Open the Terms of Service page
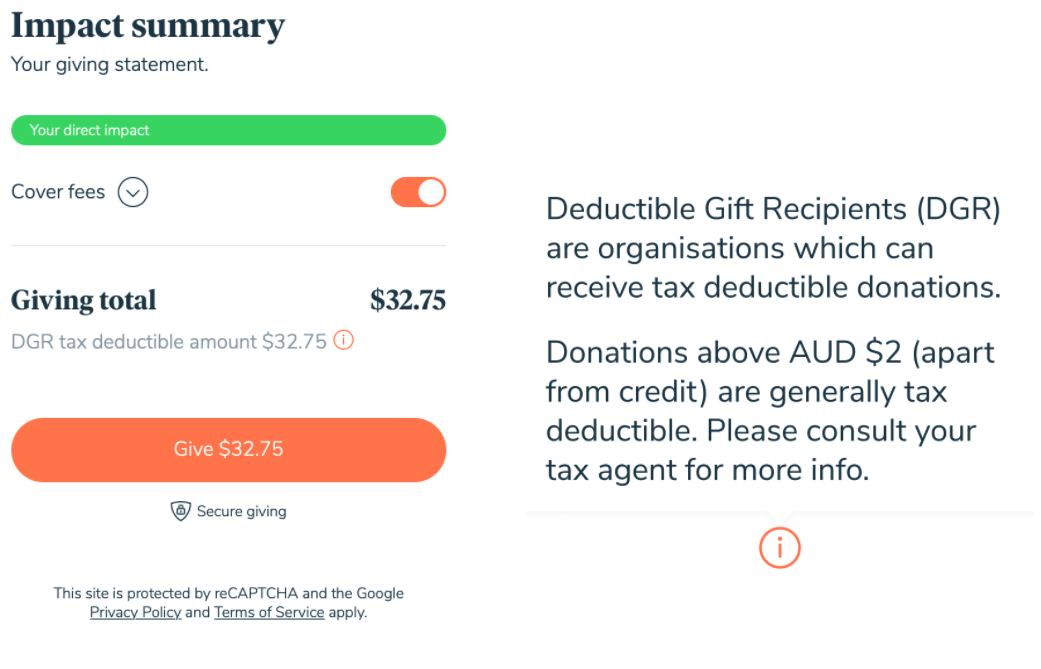The width and height of the screenshot is (1041, 669). (269, 612)
